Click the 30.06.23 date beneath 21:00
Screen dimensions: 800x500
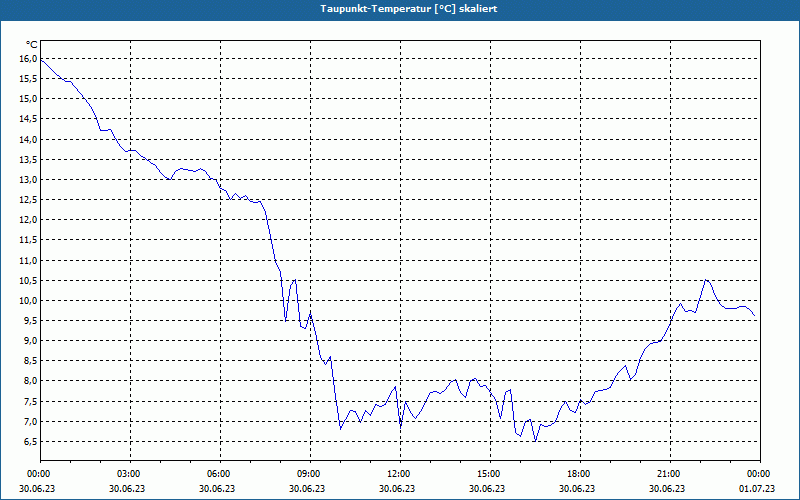pyautogui.click(x=667, y=488)
